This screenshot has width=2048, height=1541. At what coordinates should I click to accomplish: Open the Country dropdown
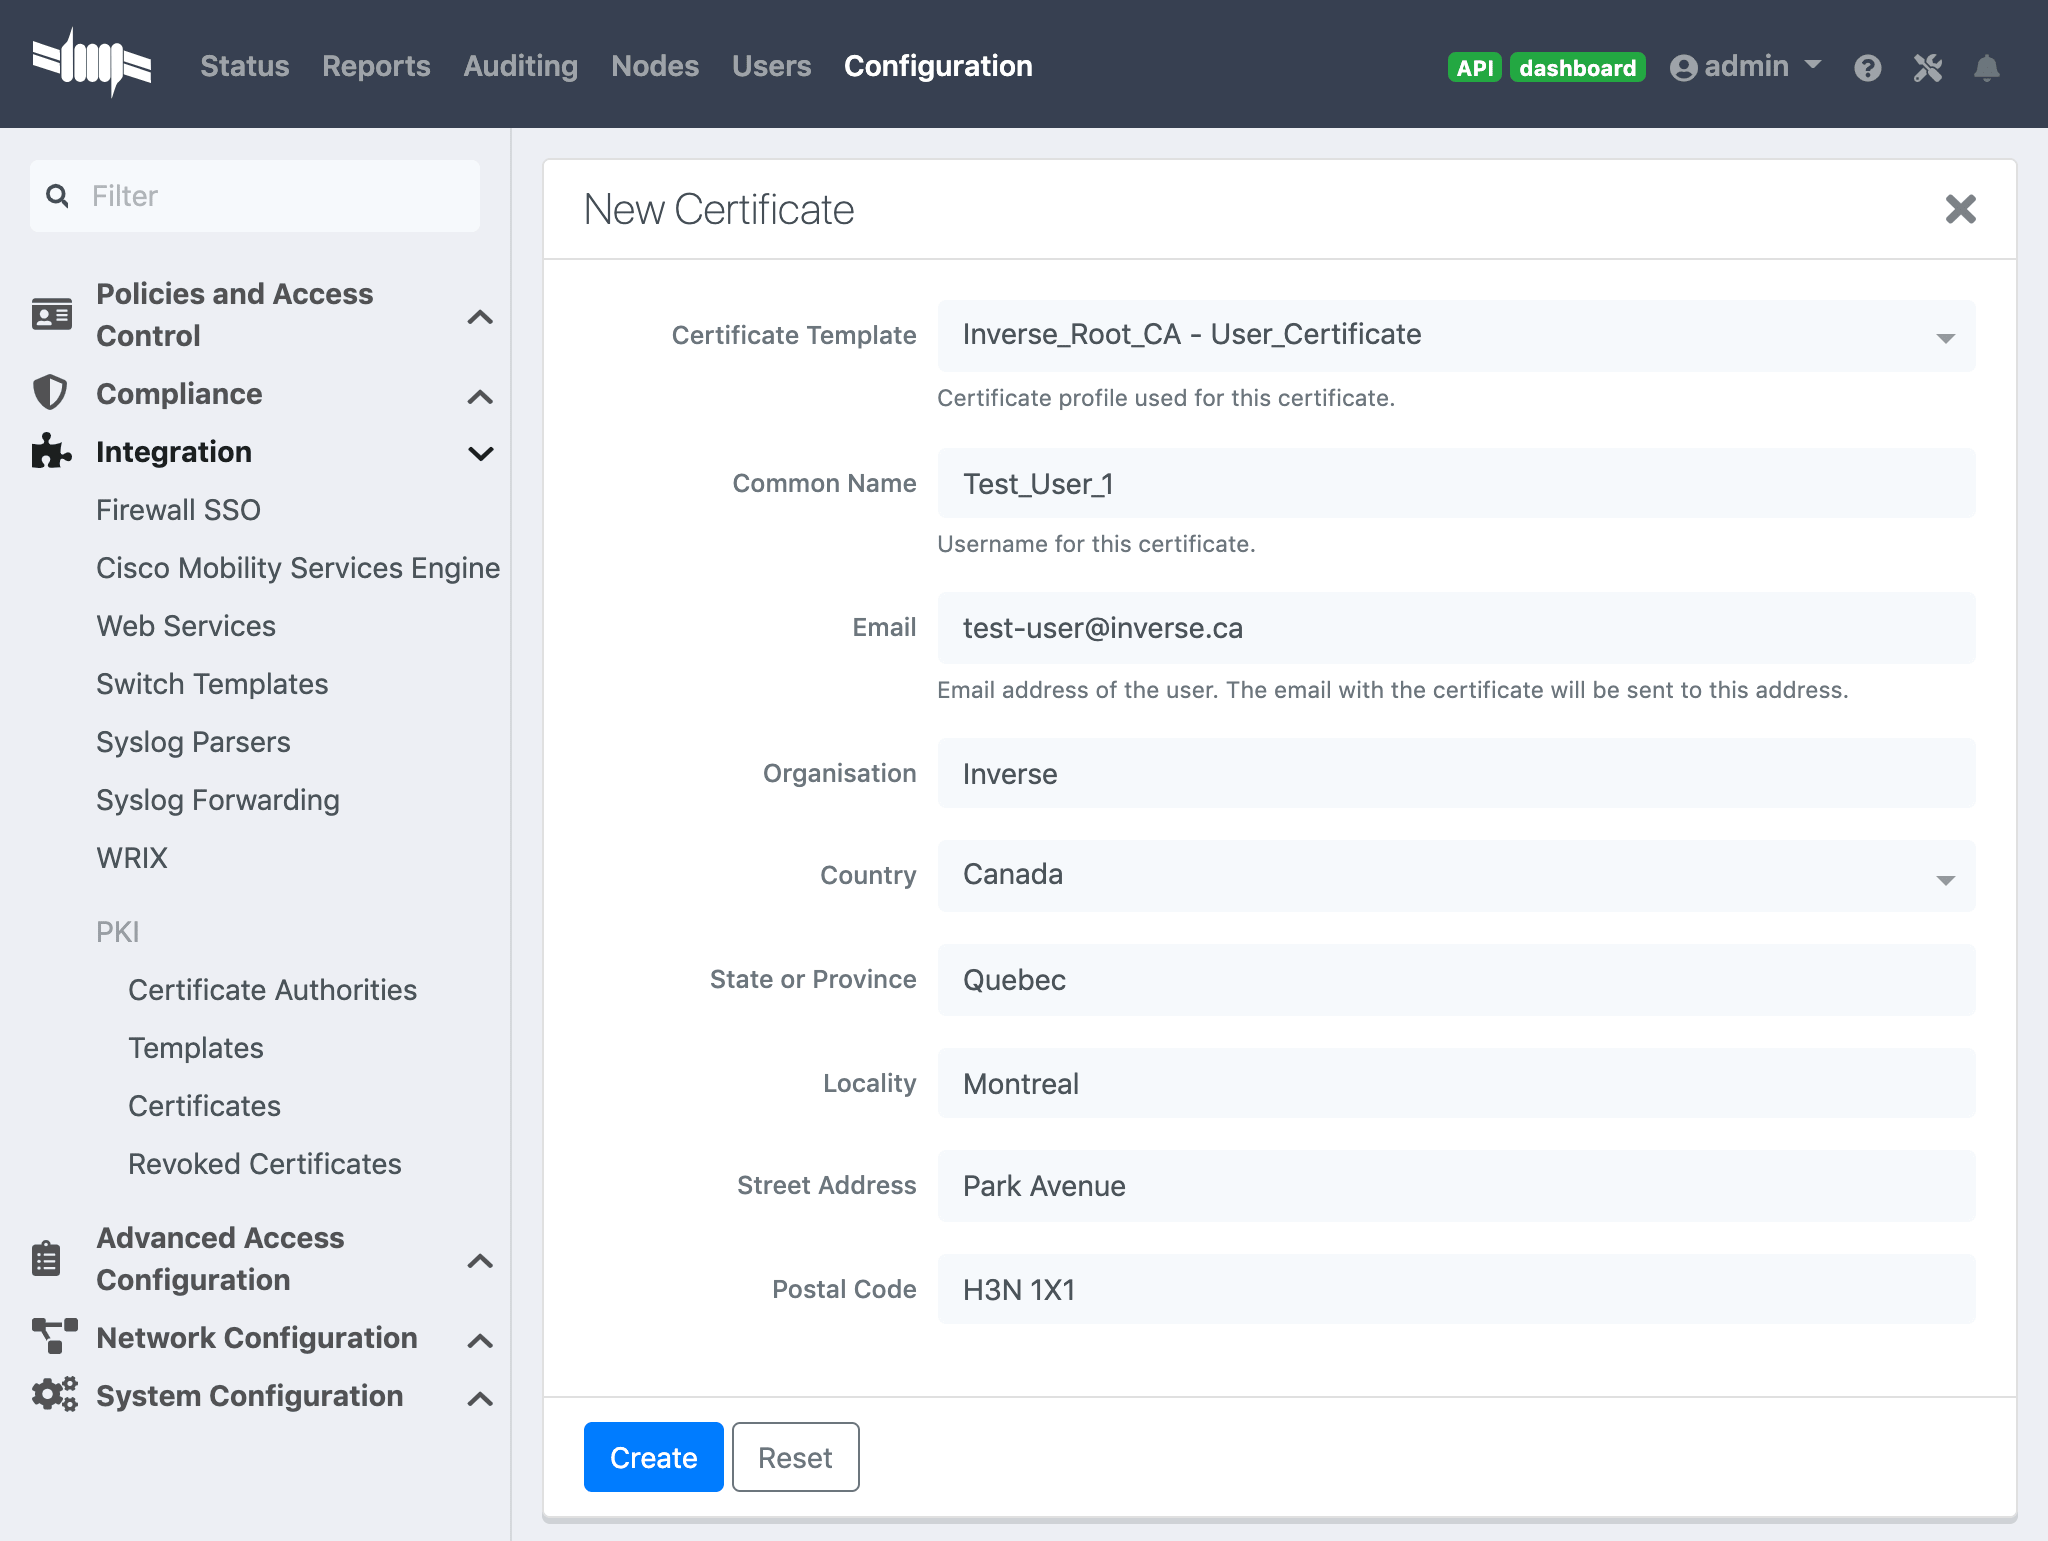(1455, 875)
